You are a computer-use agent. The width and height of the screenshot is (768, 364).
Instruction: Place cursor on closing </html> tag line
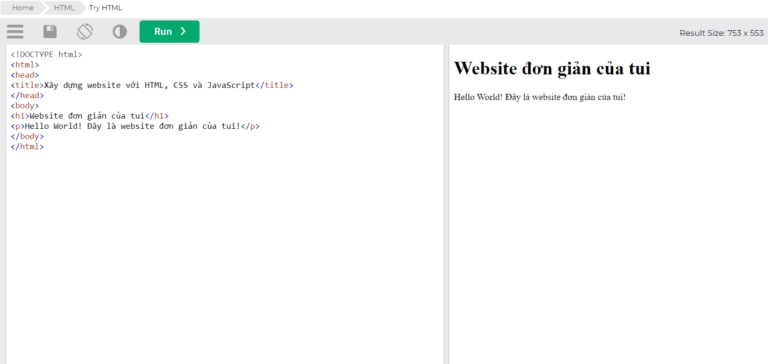click(x=27, y=146)
